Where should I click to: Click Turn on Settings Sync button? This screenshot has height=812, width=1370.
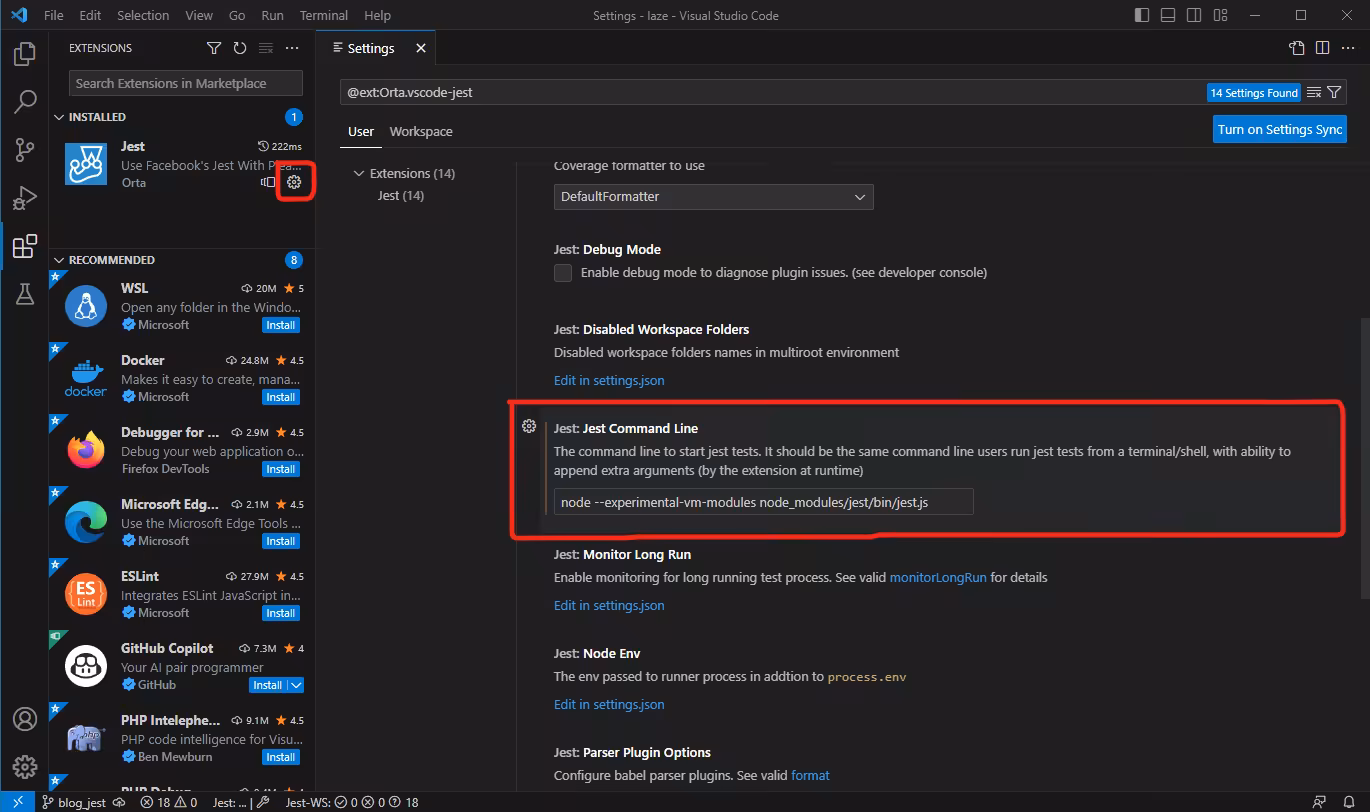(1280, 129)
